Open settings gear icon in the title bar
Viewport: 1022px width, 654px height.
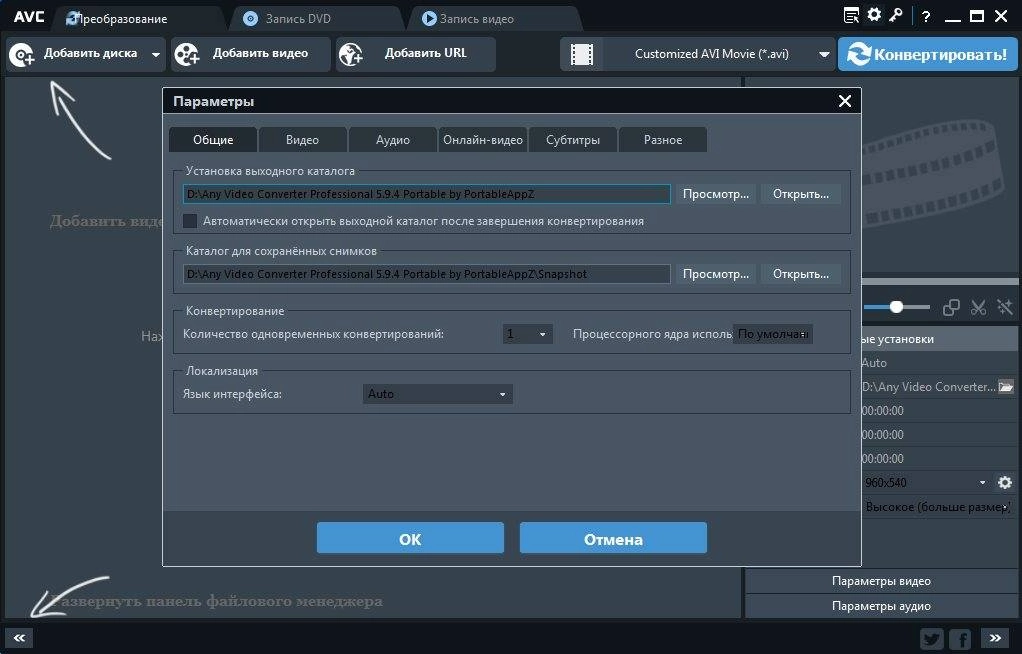tap(874, 14)
